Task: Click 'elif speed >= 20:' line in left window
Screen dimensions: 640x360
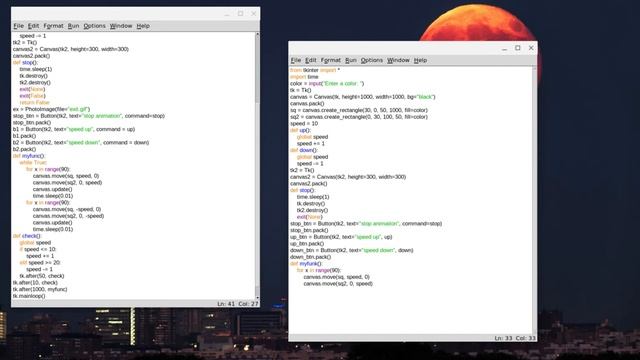Action: tap(40, 262)
